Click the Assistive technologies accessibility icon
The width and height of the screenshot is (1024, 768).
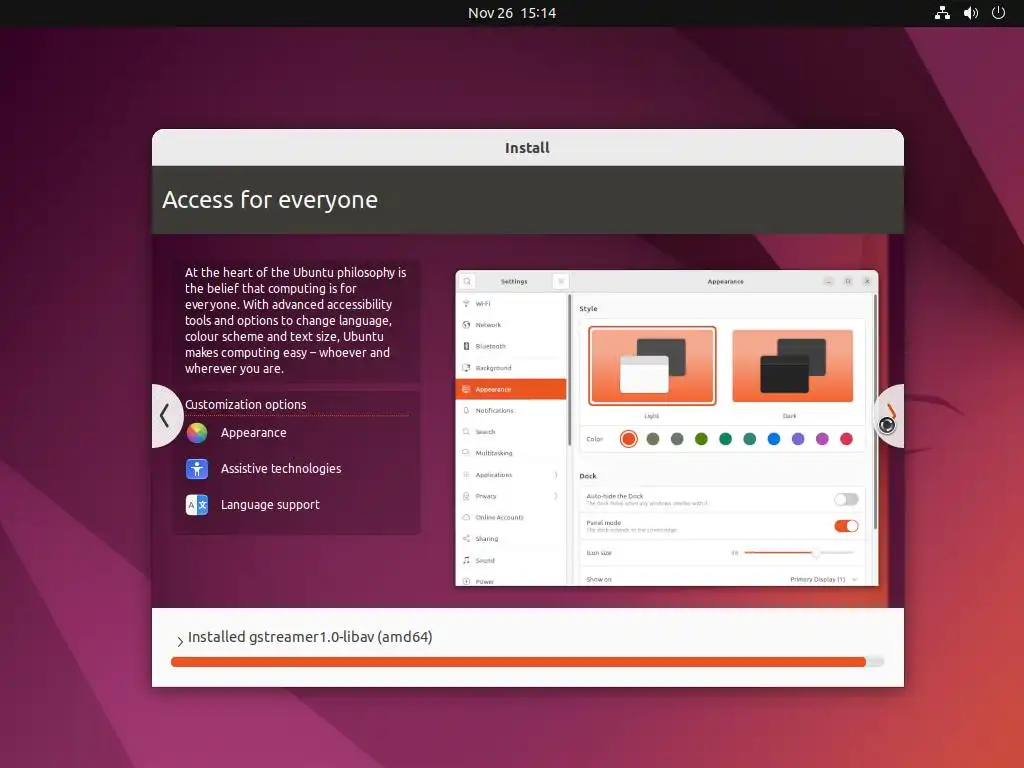click(197, 469)
